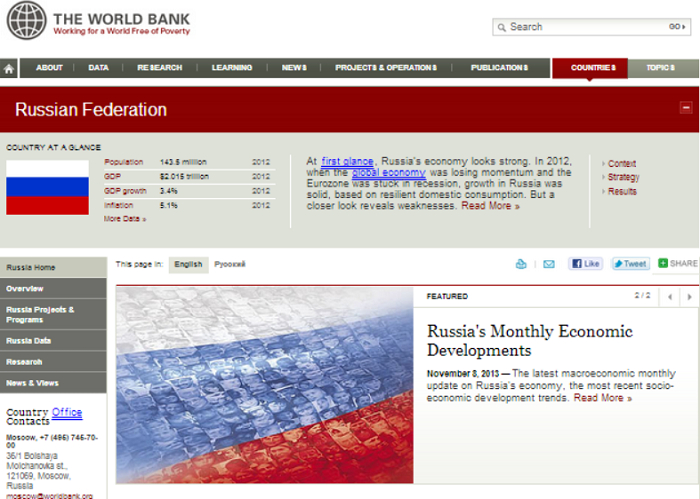This screenshot has height=499, width=700.
Task: Open the ABOUT menu
Action: pos(49,68)
